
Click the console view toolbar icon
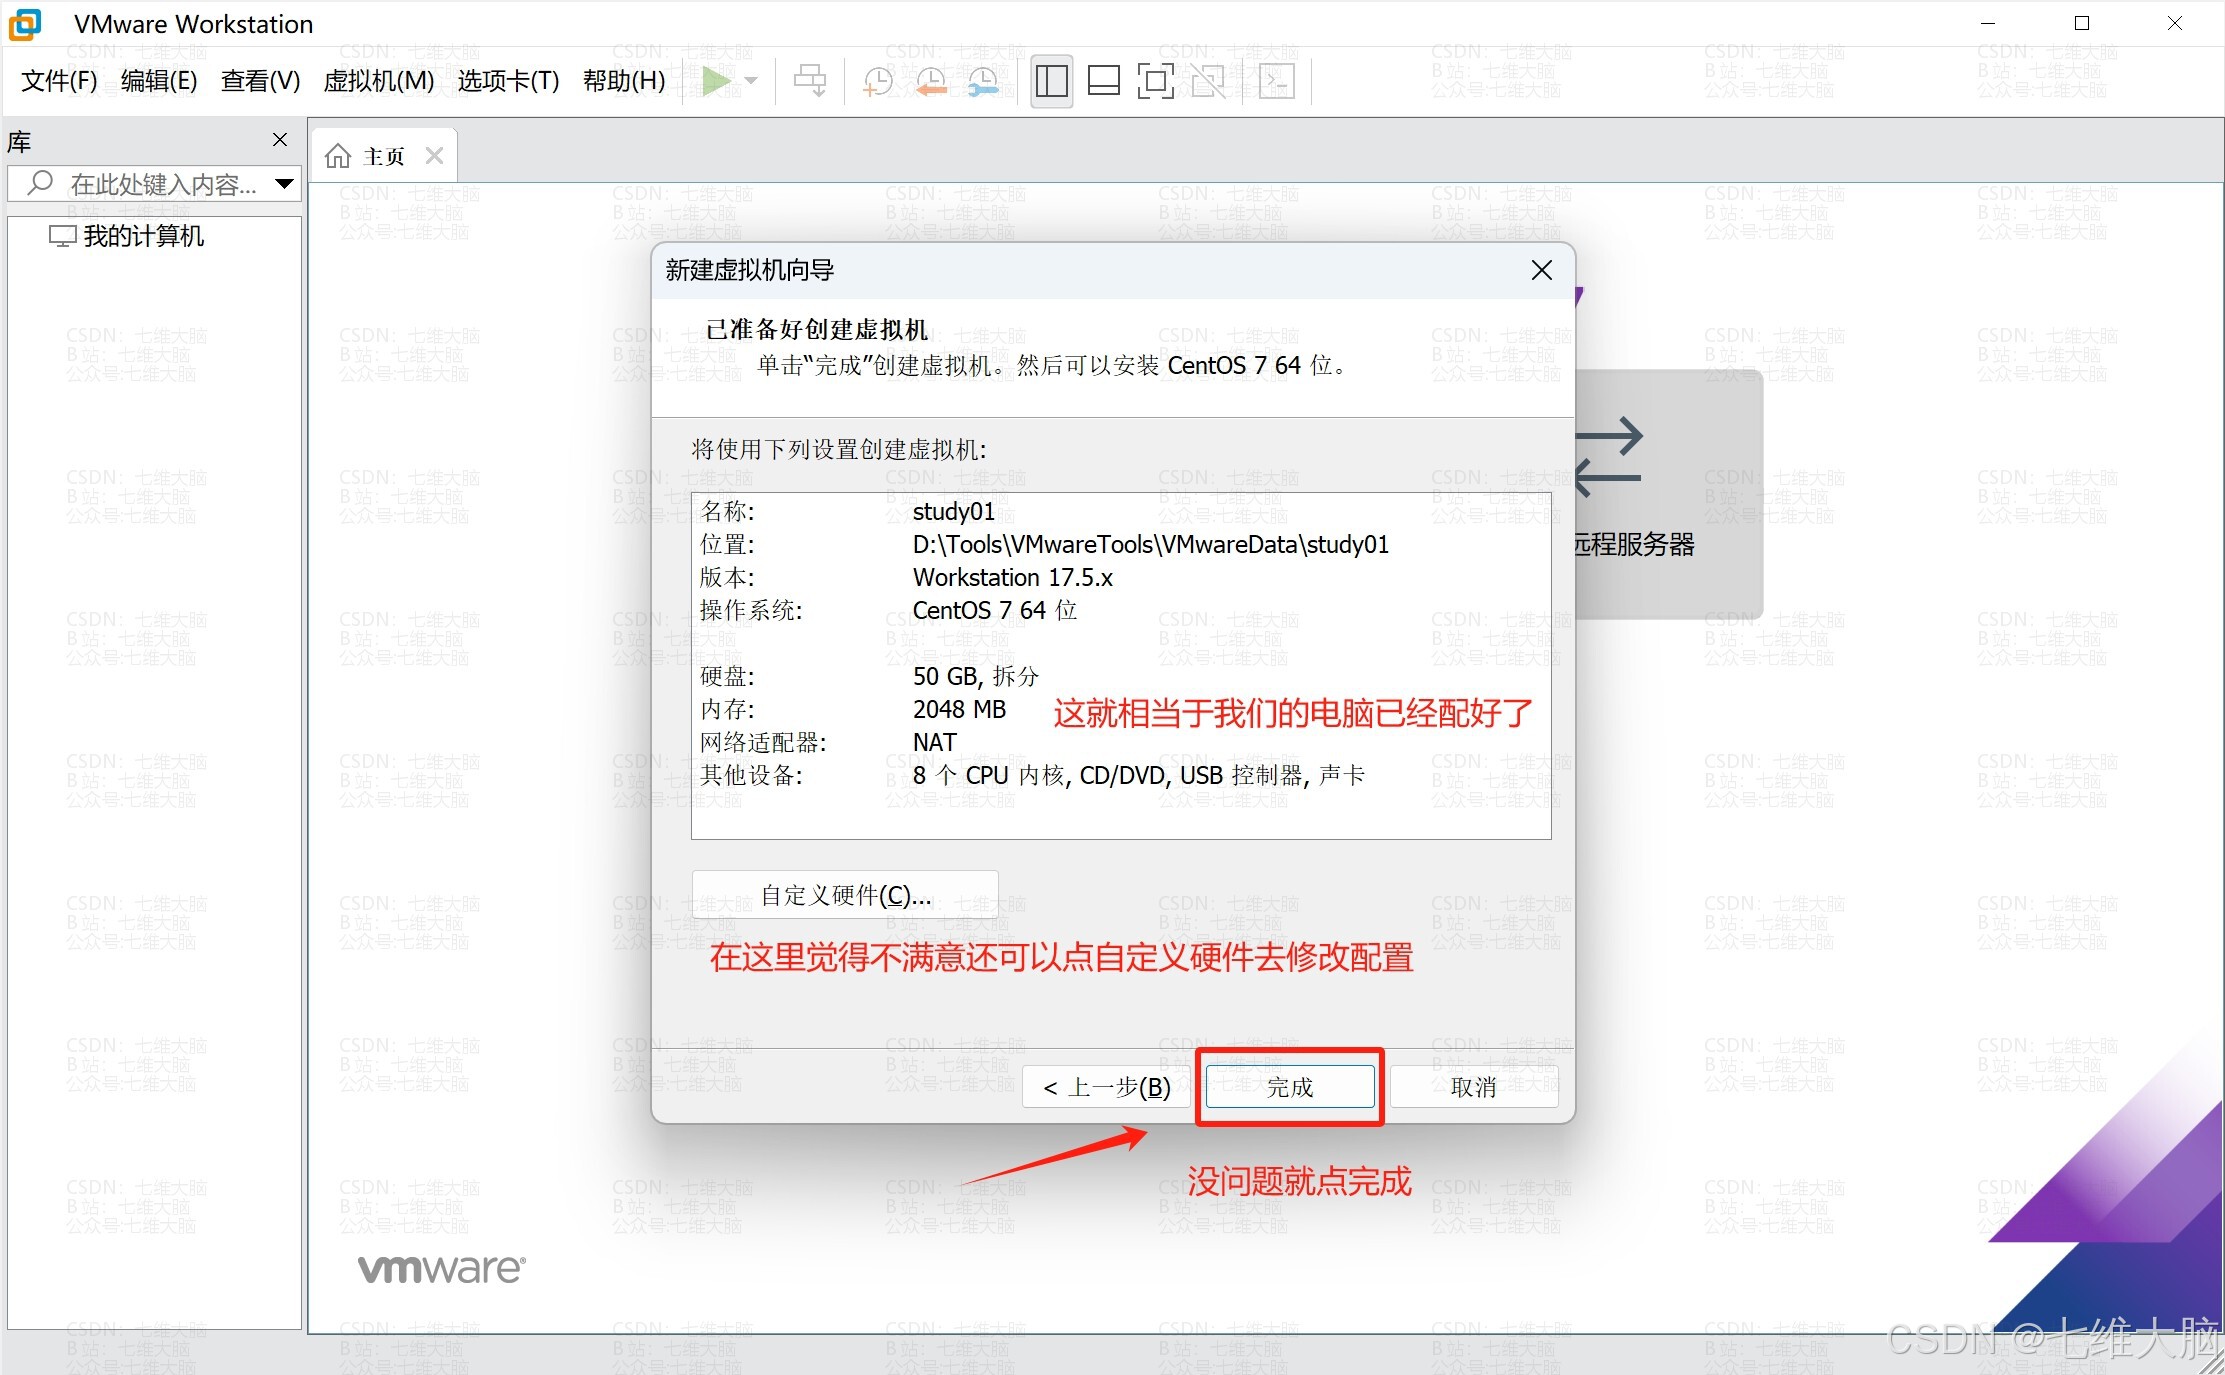point(1276,81)
